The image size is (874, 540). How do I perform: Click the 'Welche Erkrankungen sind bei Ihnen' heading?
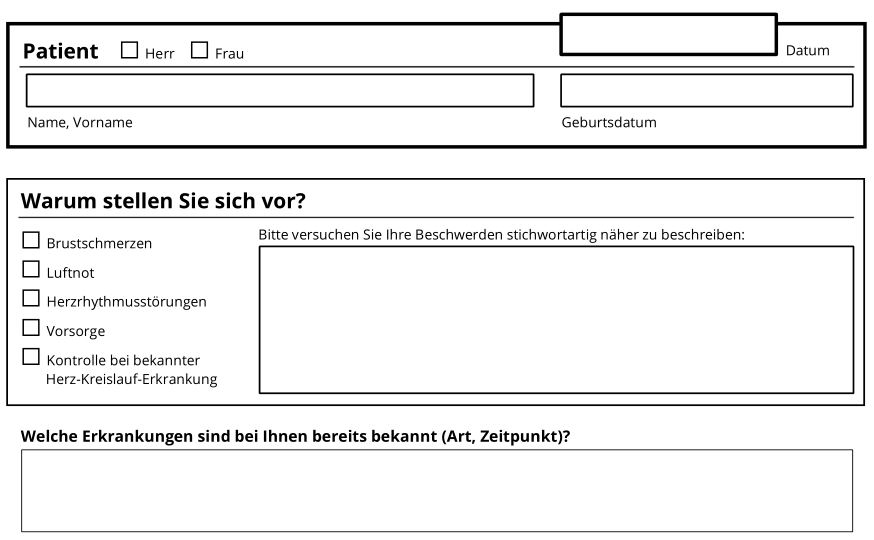(x=295, y=436)
